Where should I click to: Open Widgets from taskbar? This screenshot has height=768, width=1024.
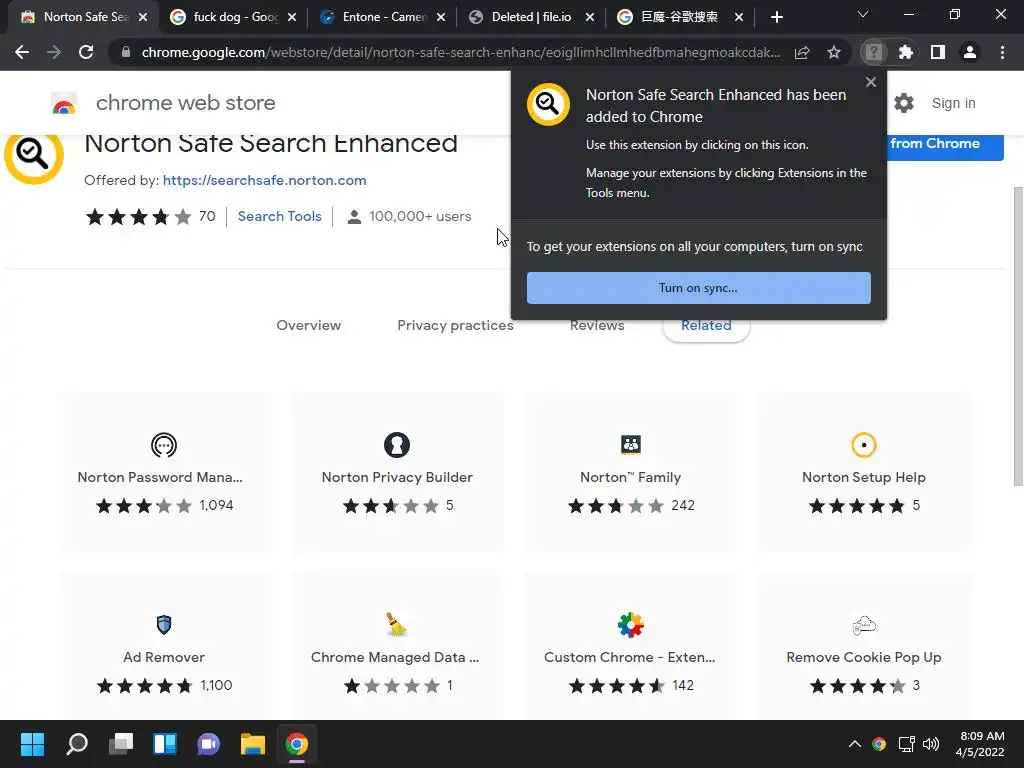point(165,744)
